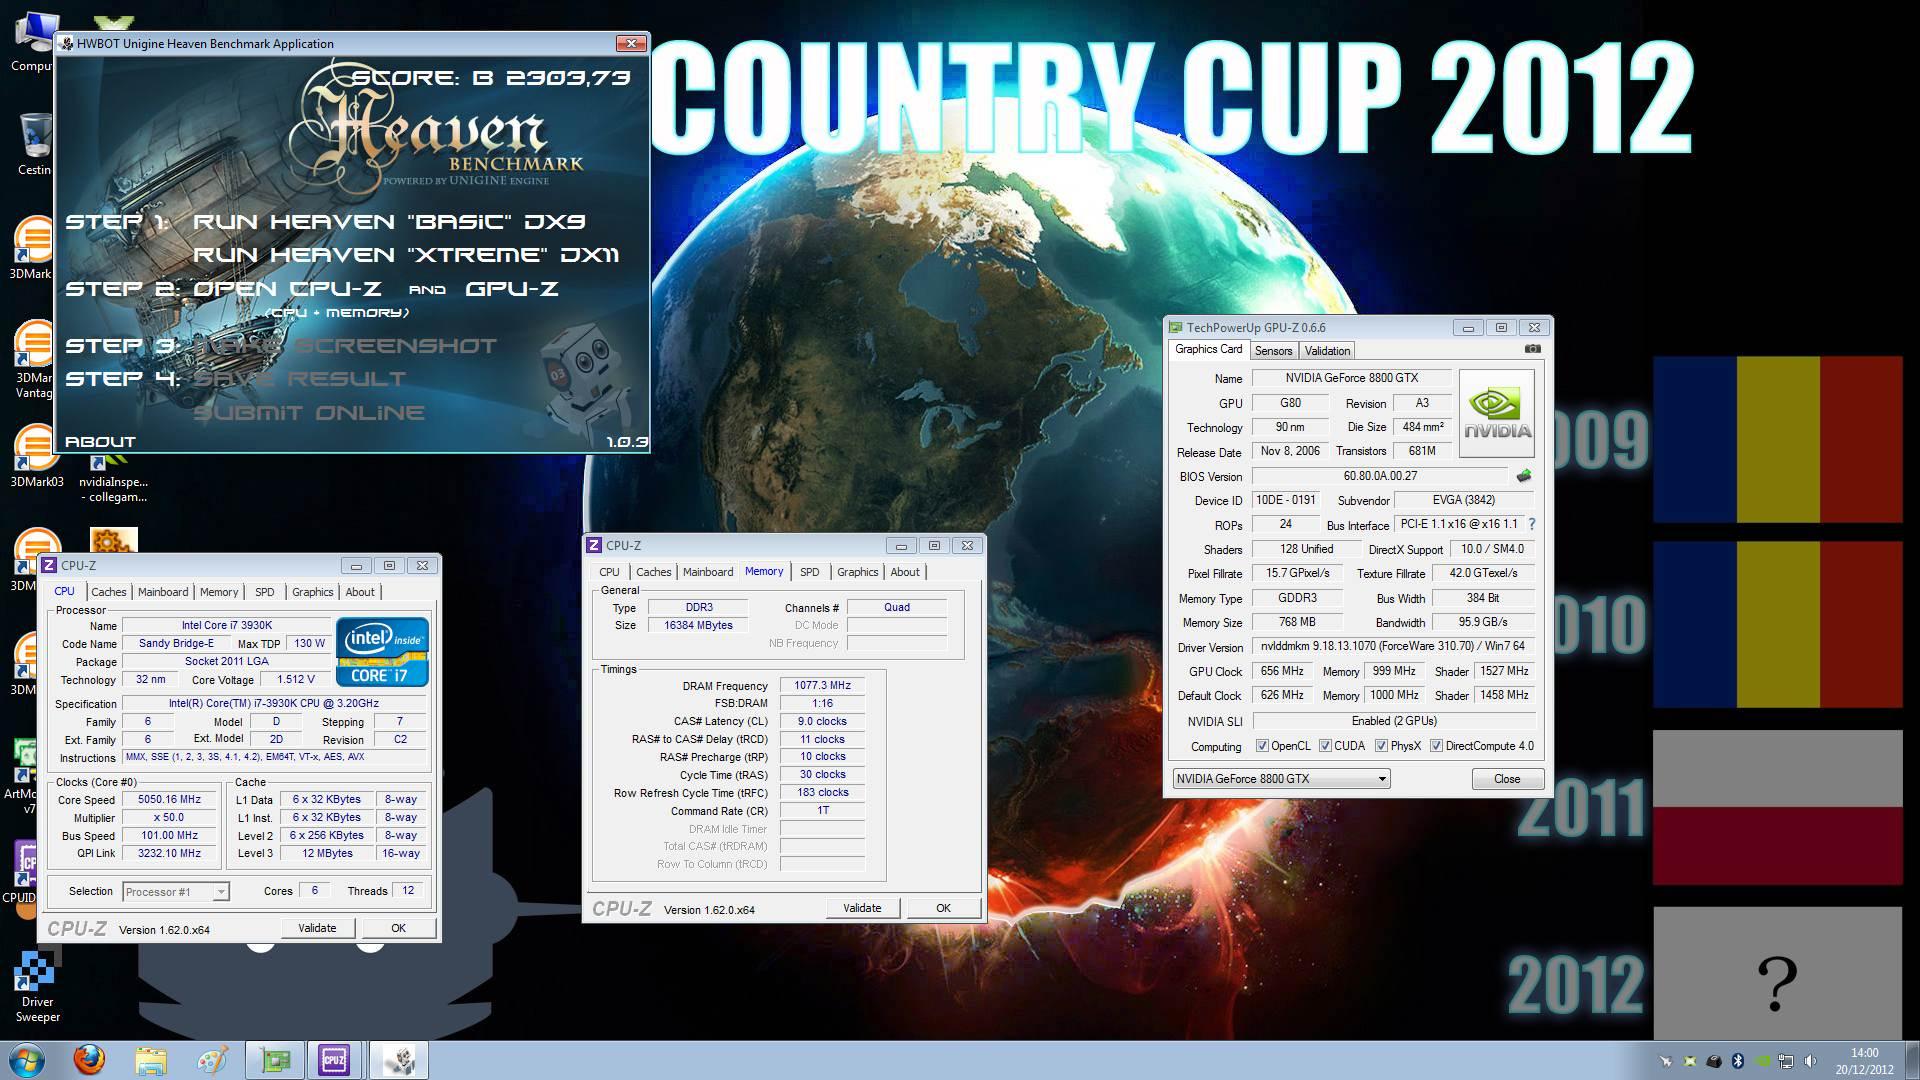Viewport: 1920px width, 1080px height.
Task: Click the taskbar clock showing 14:00
Action: pyautogui.click(x=1864, y=1060)
